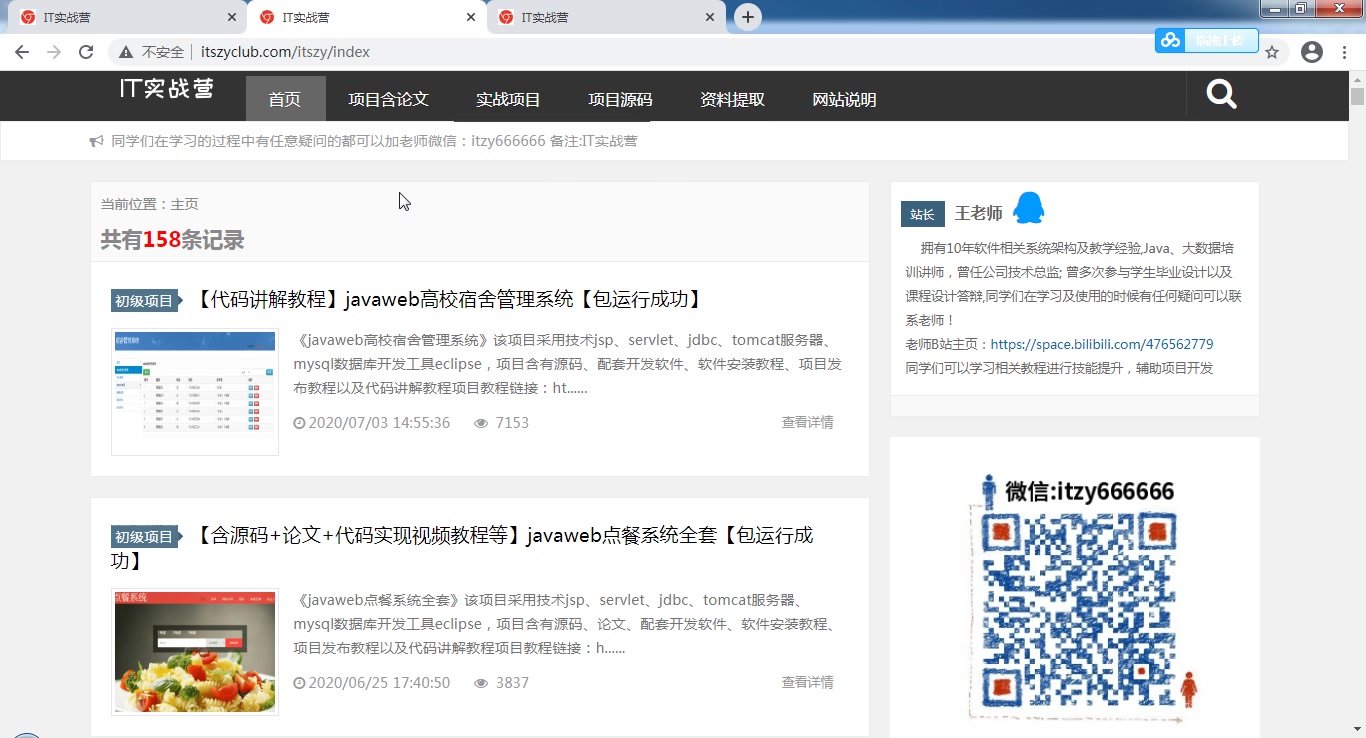Click the 共有158条记录 count text
1366x738 pixels.
tap(172, 240)
